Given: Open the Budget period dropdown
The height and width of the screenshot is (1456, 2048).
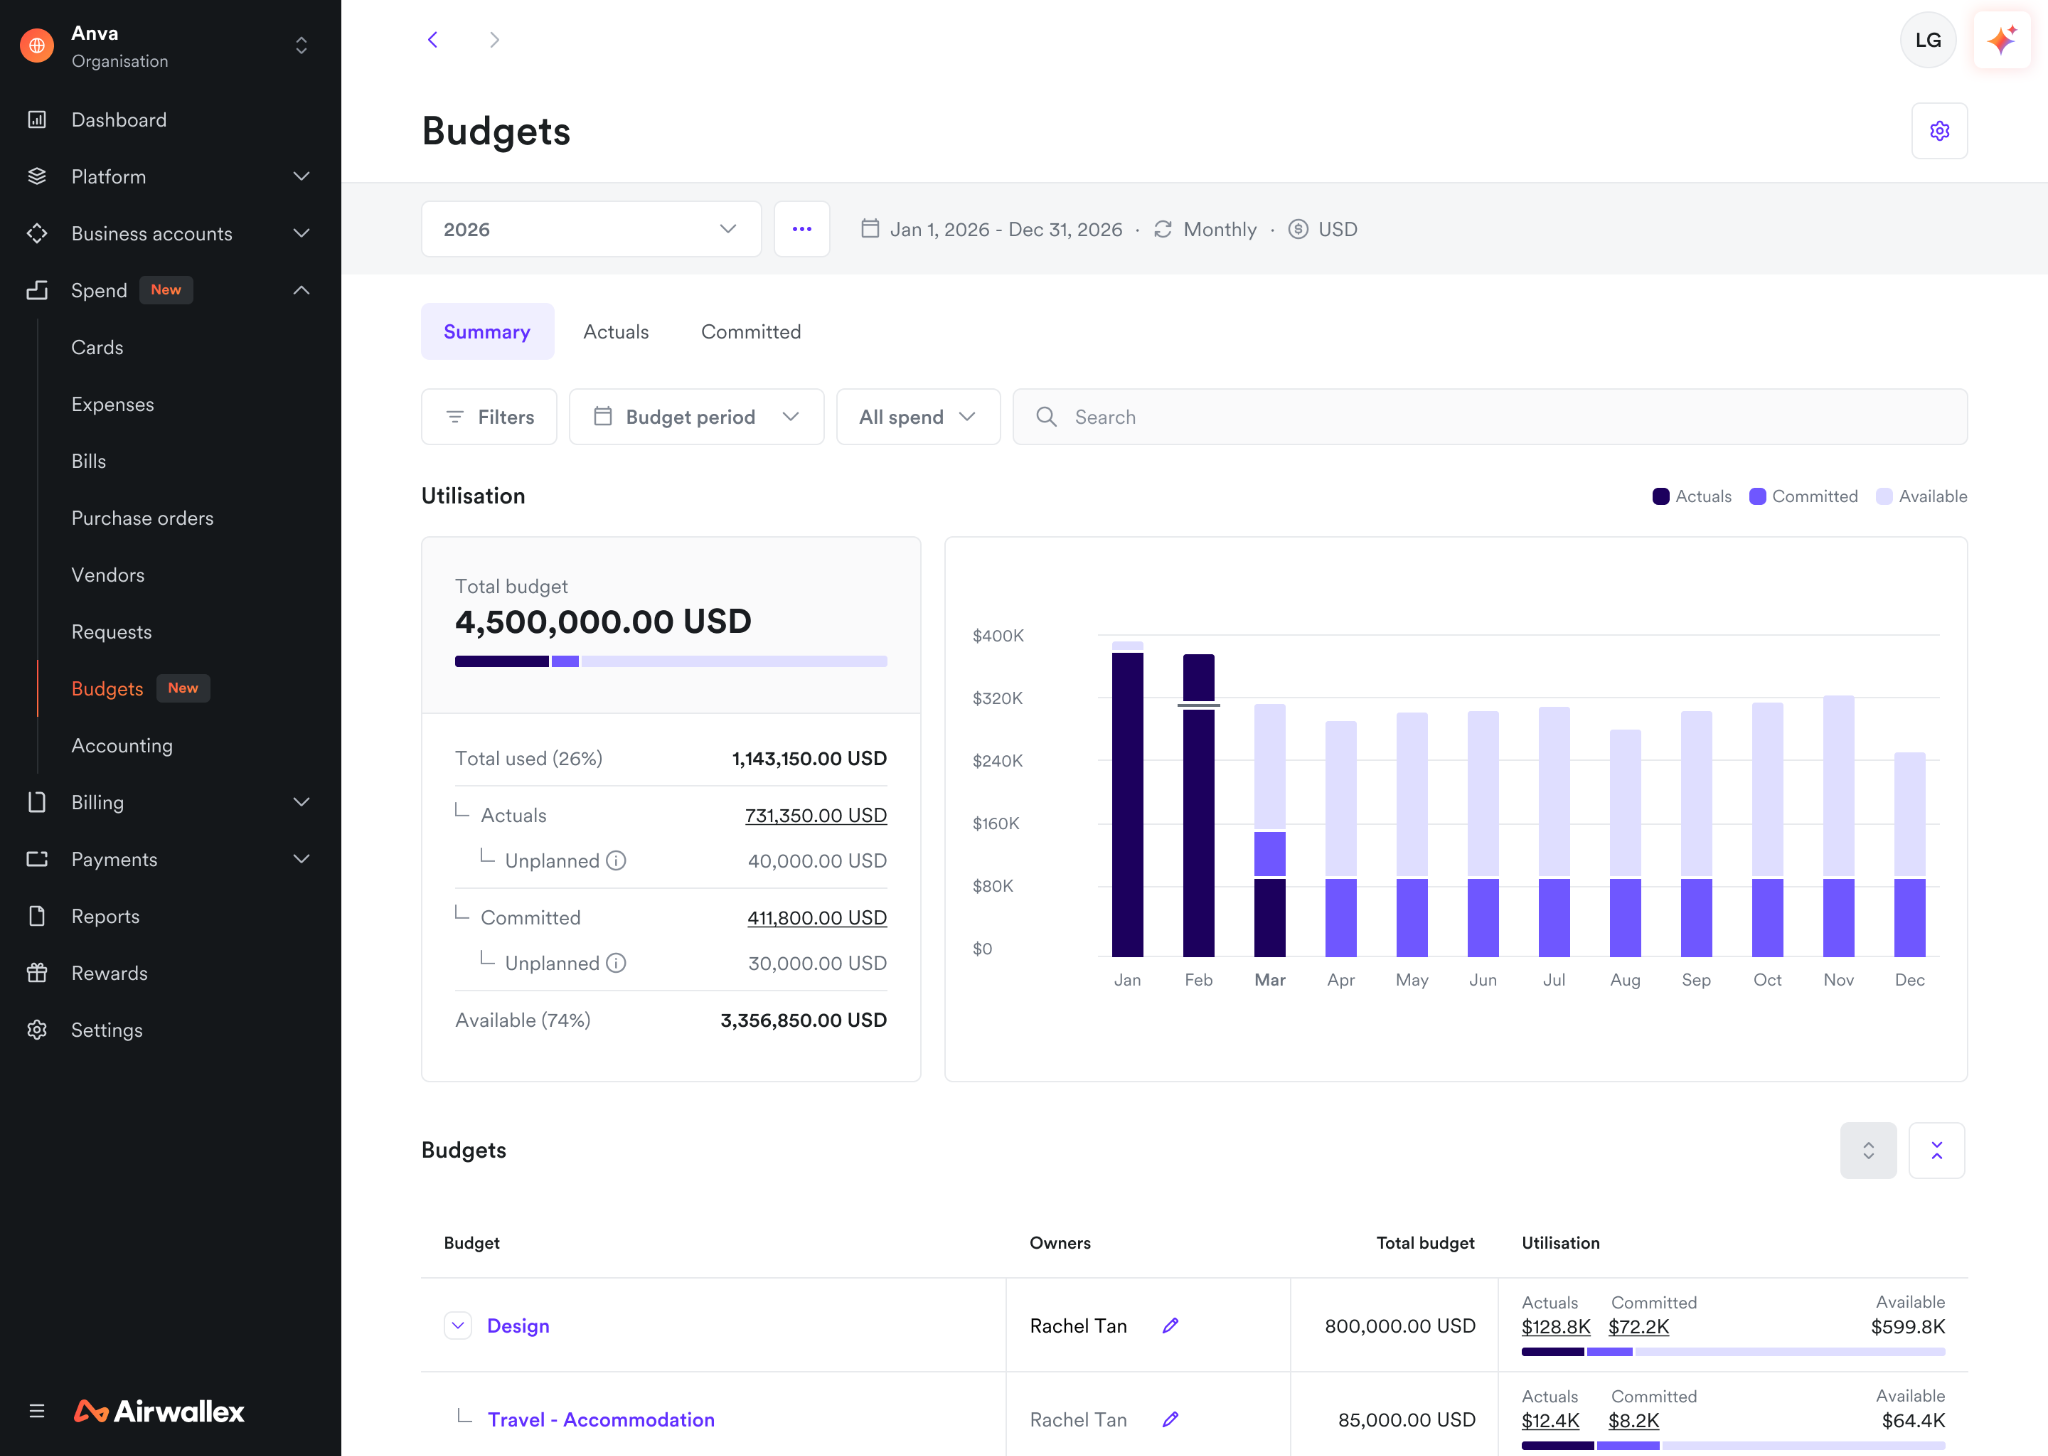Looking at the screenshot, I should pos(696,417).
